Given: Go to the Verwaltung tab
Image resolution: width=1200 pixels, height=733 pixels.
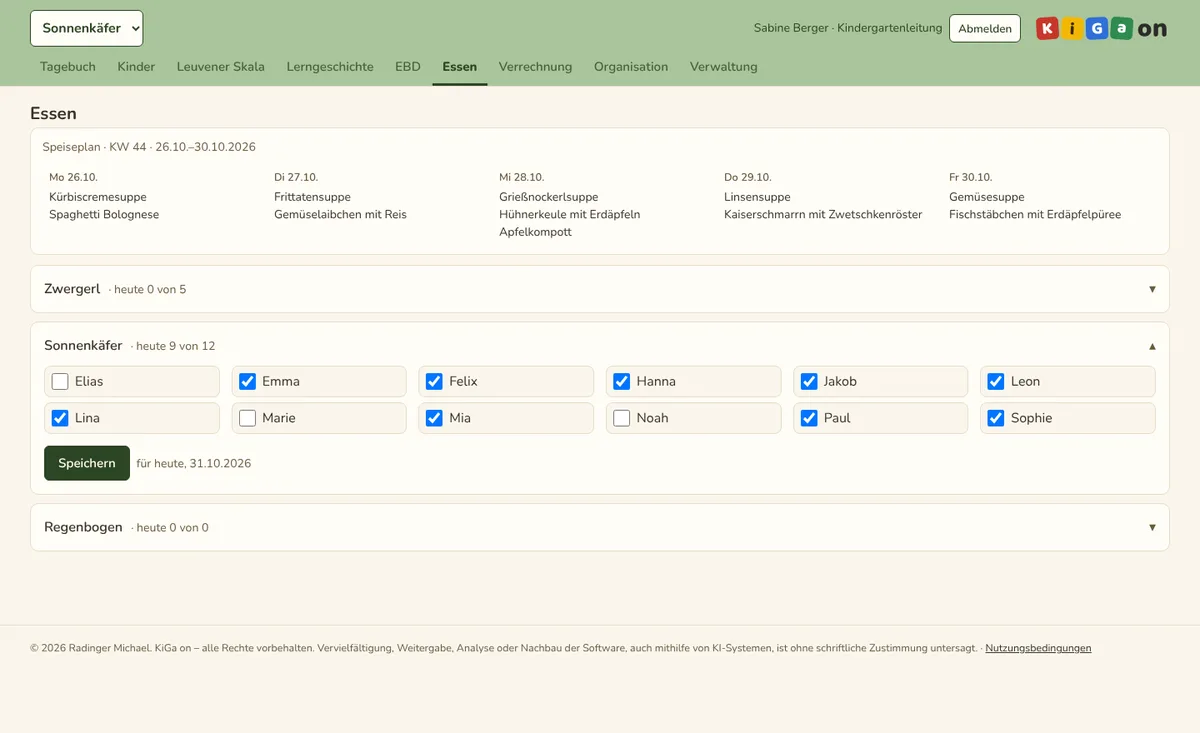Looking at the screenshot, I should point(724,67).
